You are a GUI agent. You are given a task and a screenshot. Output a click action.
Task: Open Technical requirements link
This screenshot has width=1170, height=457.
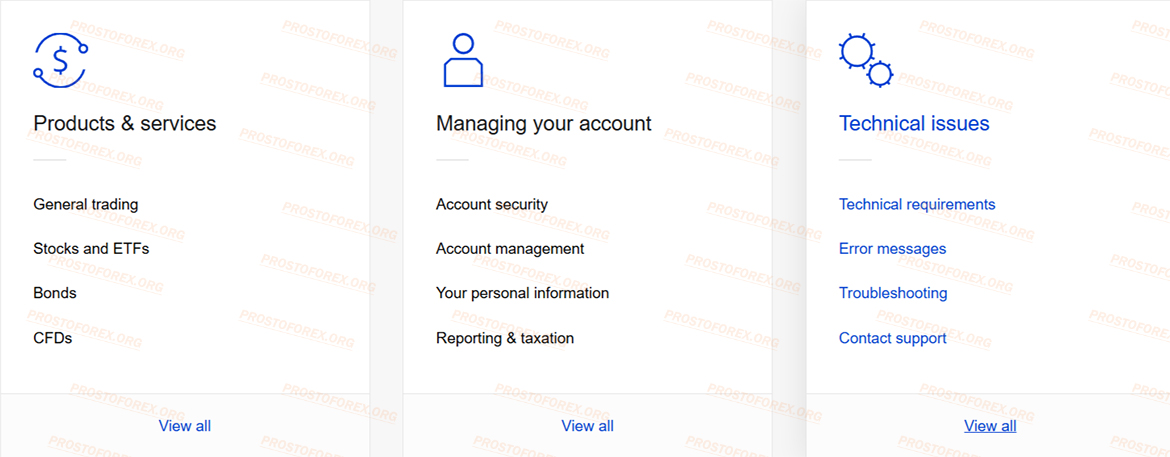point(917,205)
